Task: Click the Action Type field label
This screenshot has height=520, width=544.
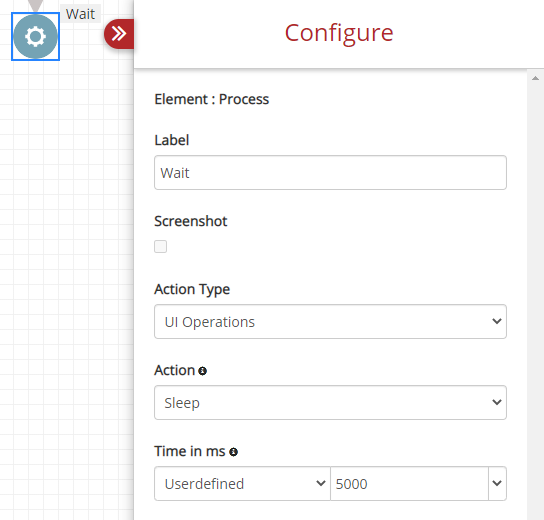Action: [192, 289]
